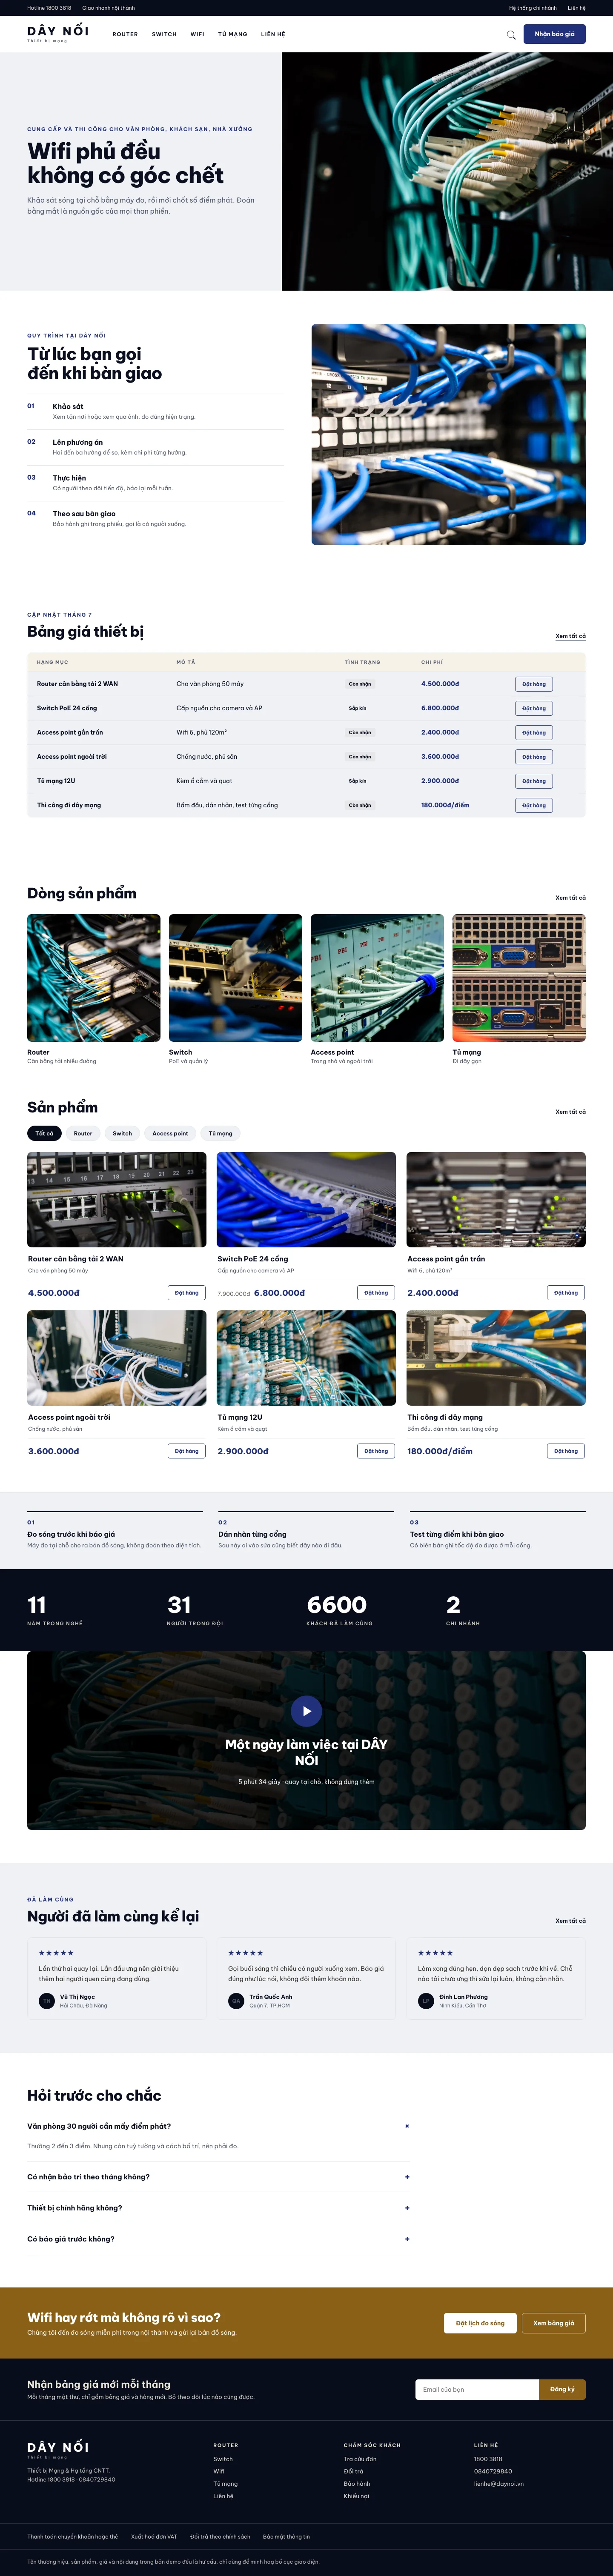Open "Hệ thống chi nhánh" in the top bar

[532, 8]
